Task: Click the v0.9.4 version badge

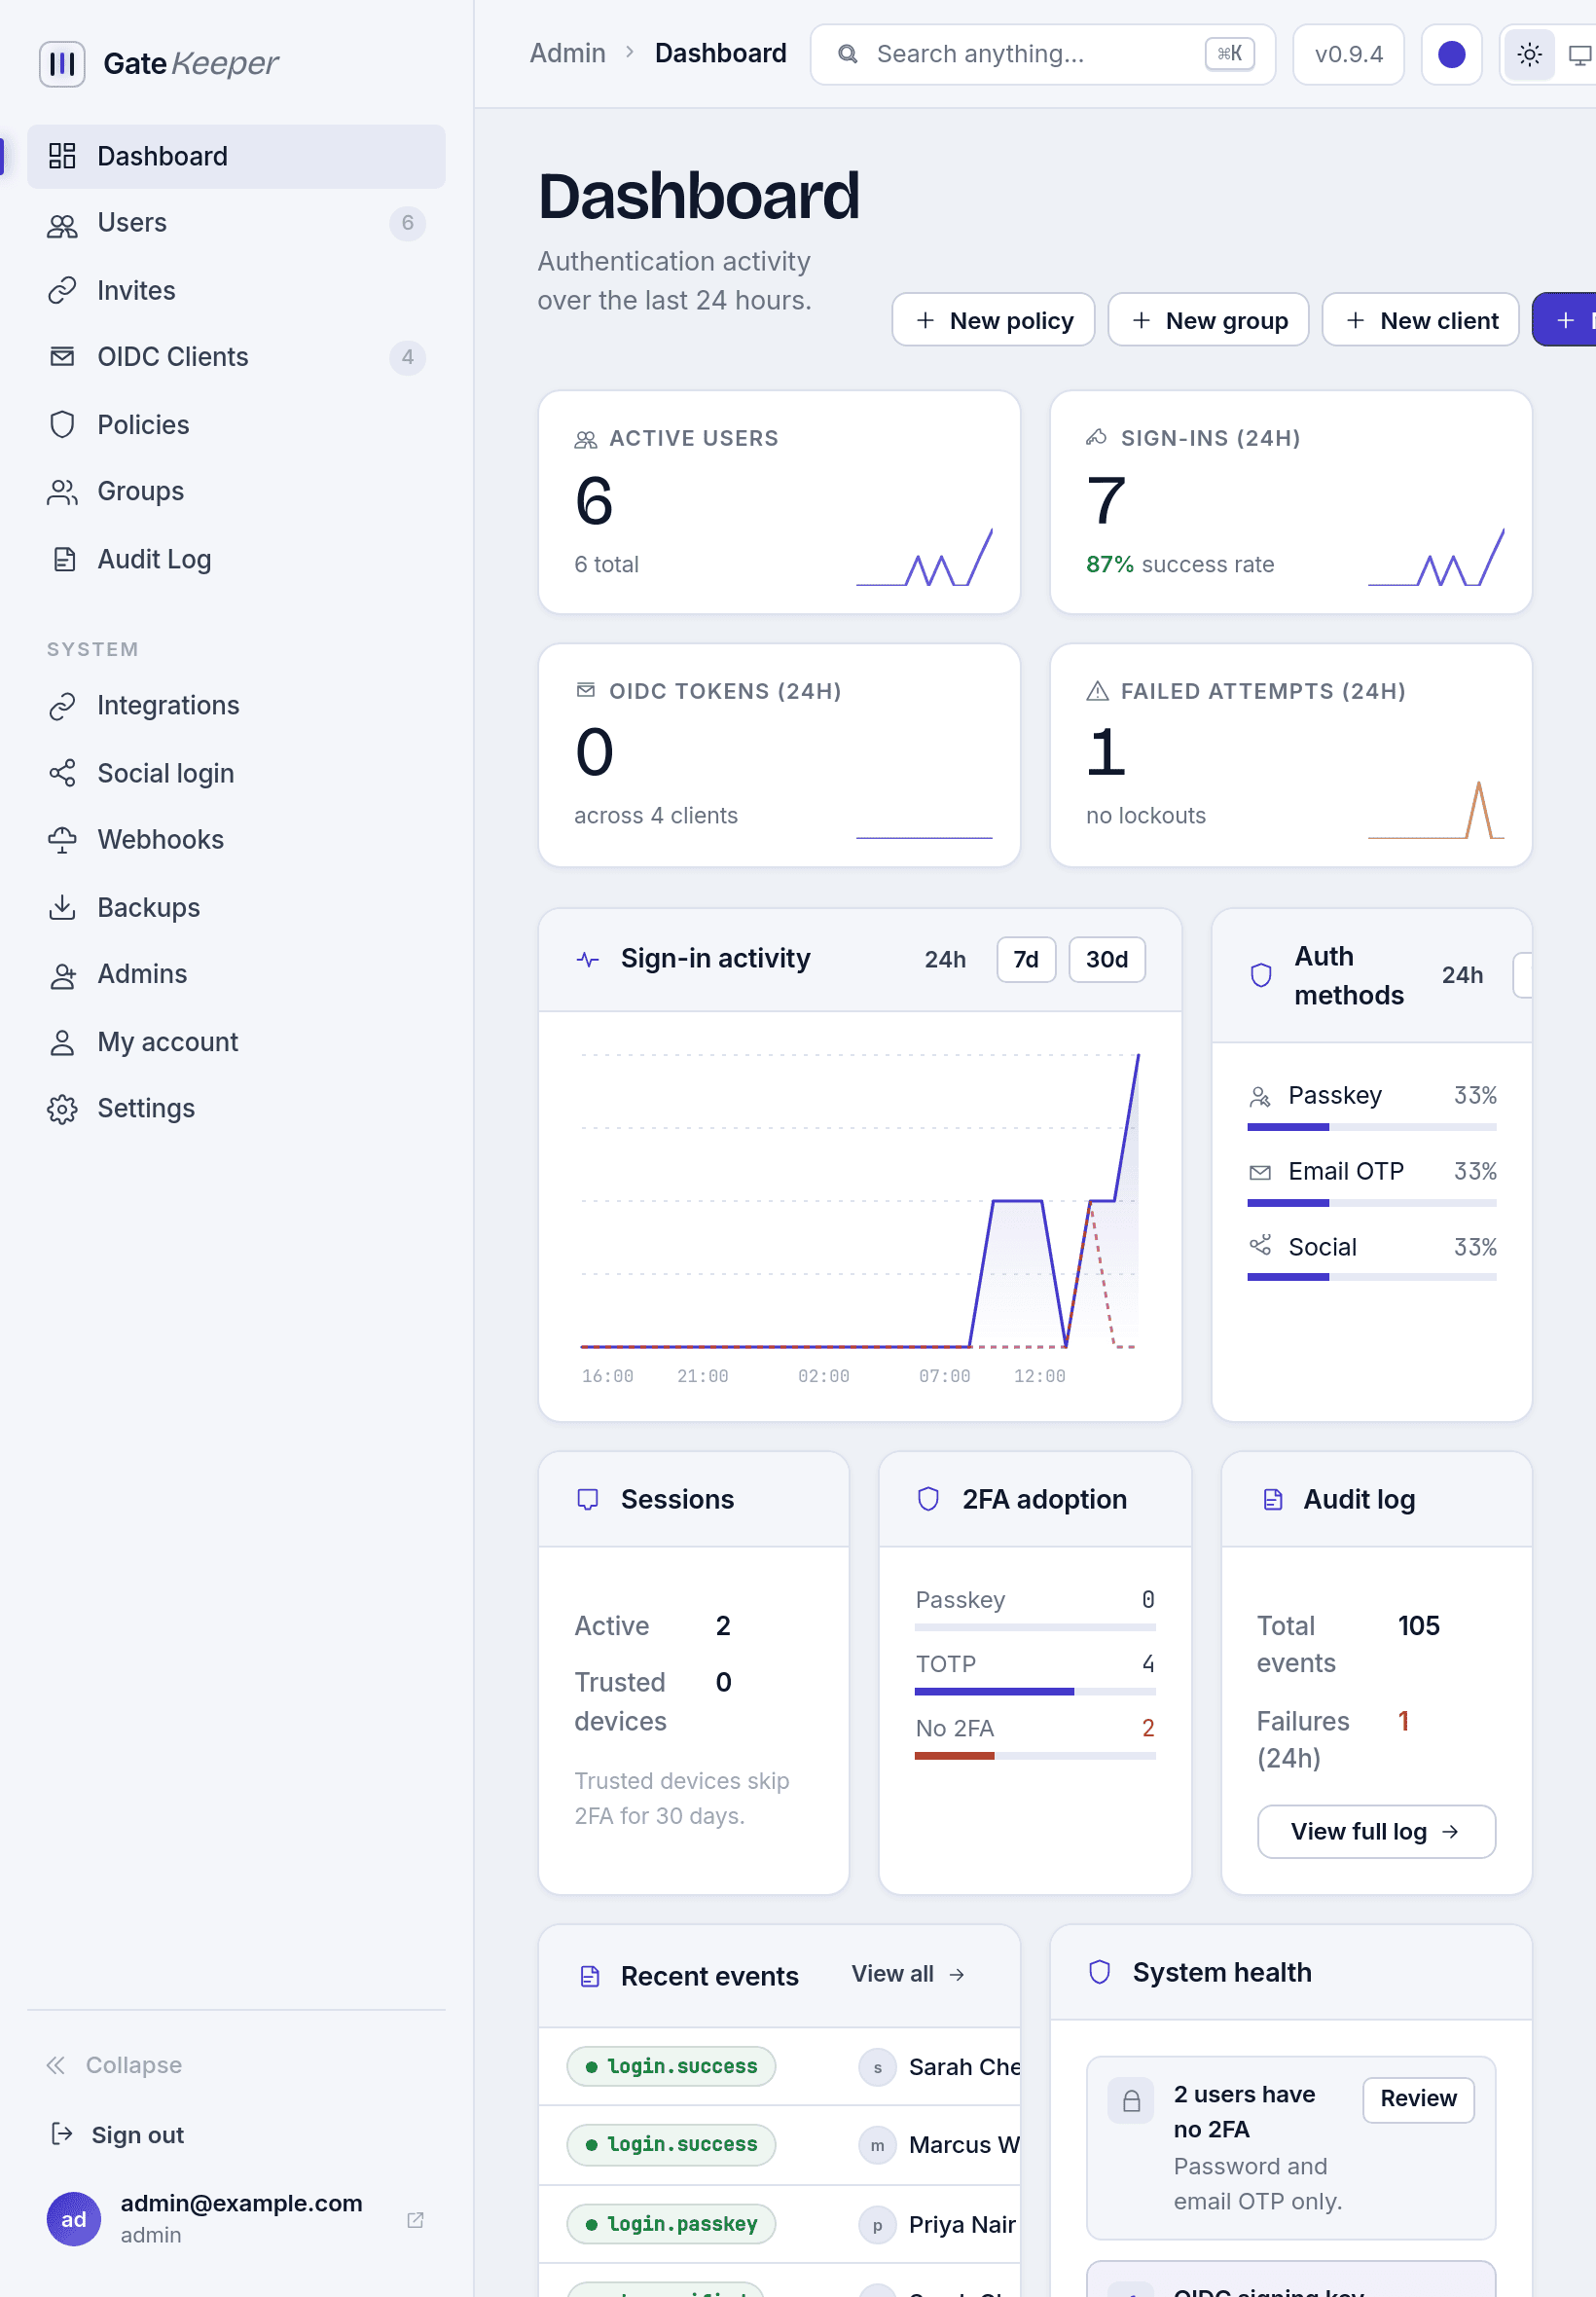Action: (x=1349, y=54)
